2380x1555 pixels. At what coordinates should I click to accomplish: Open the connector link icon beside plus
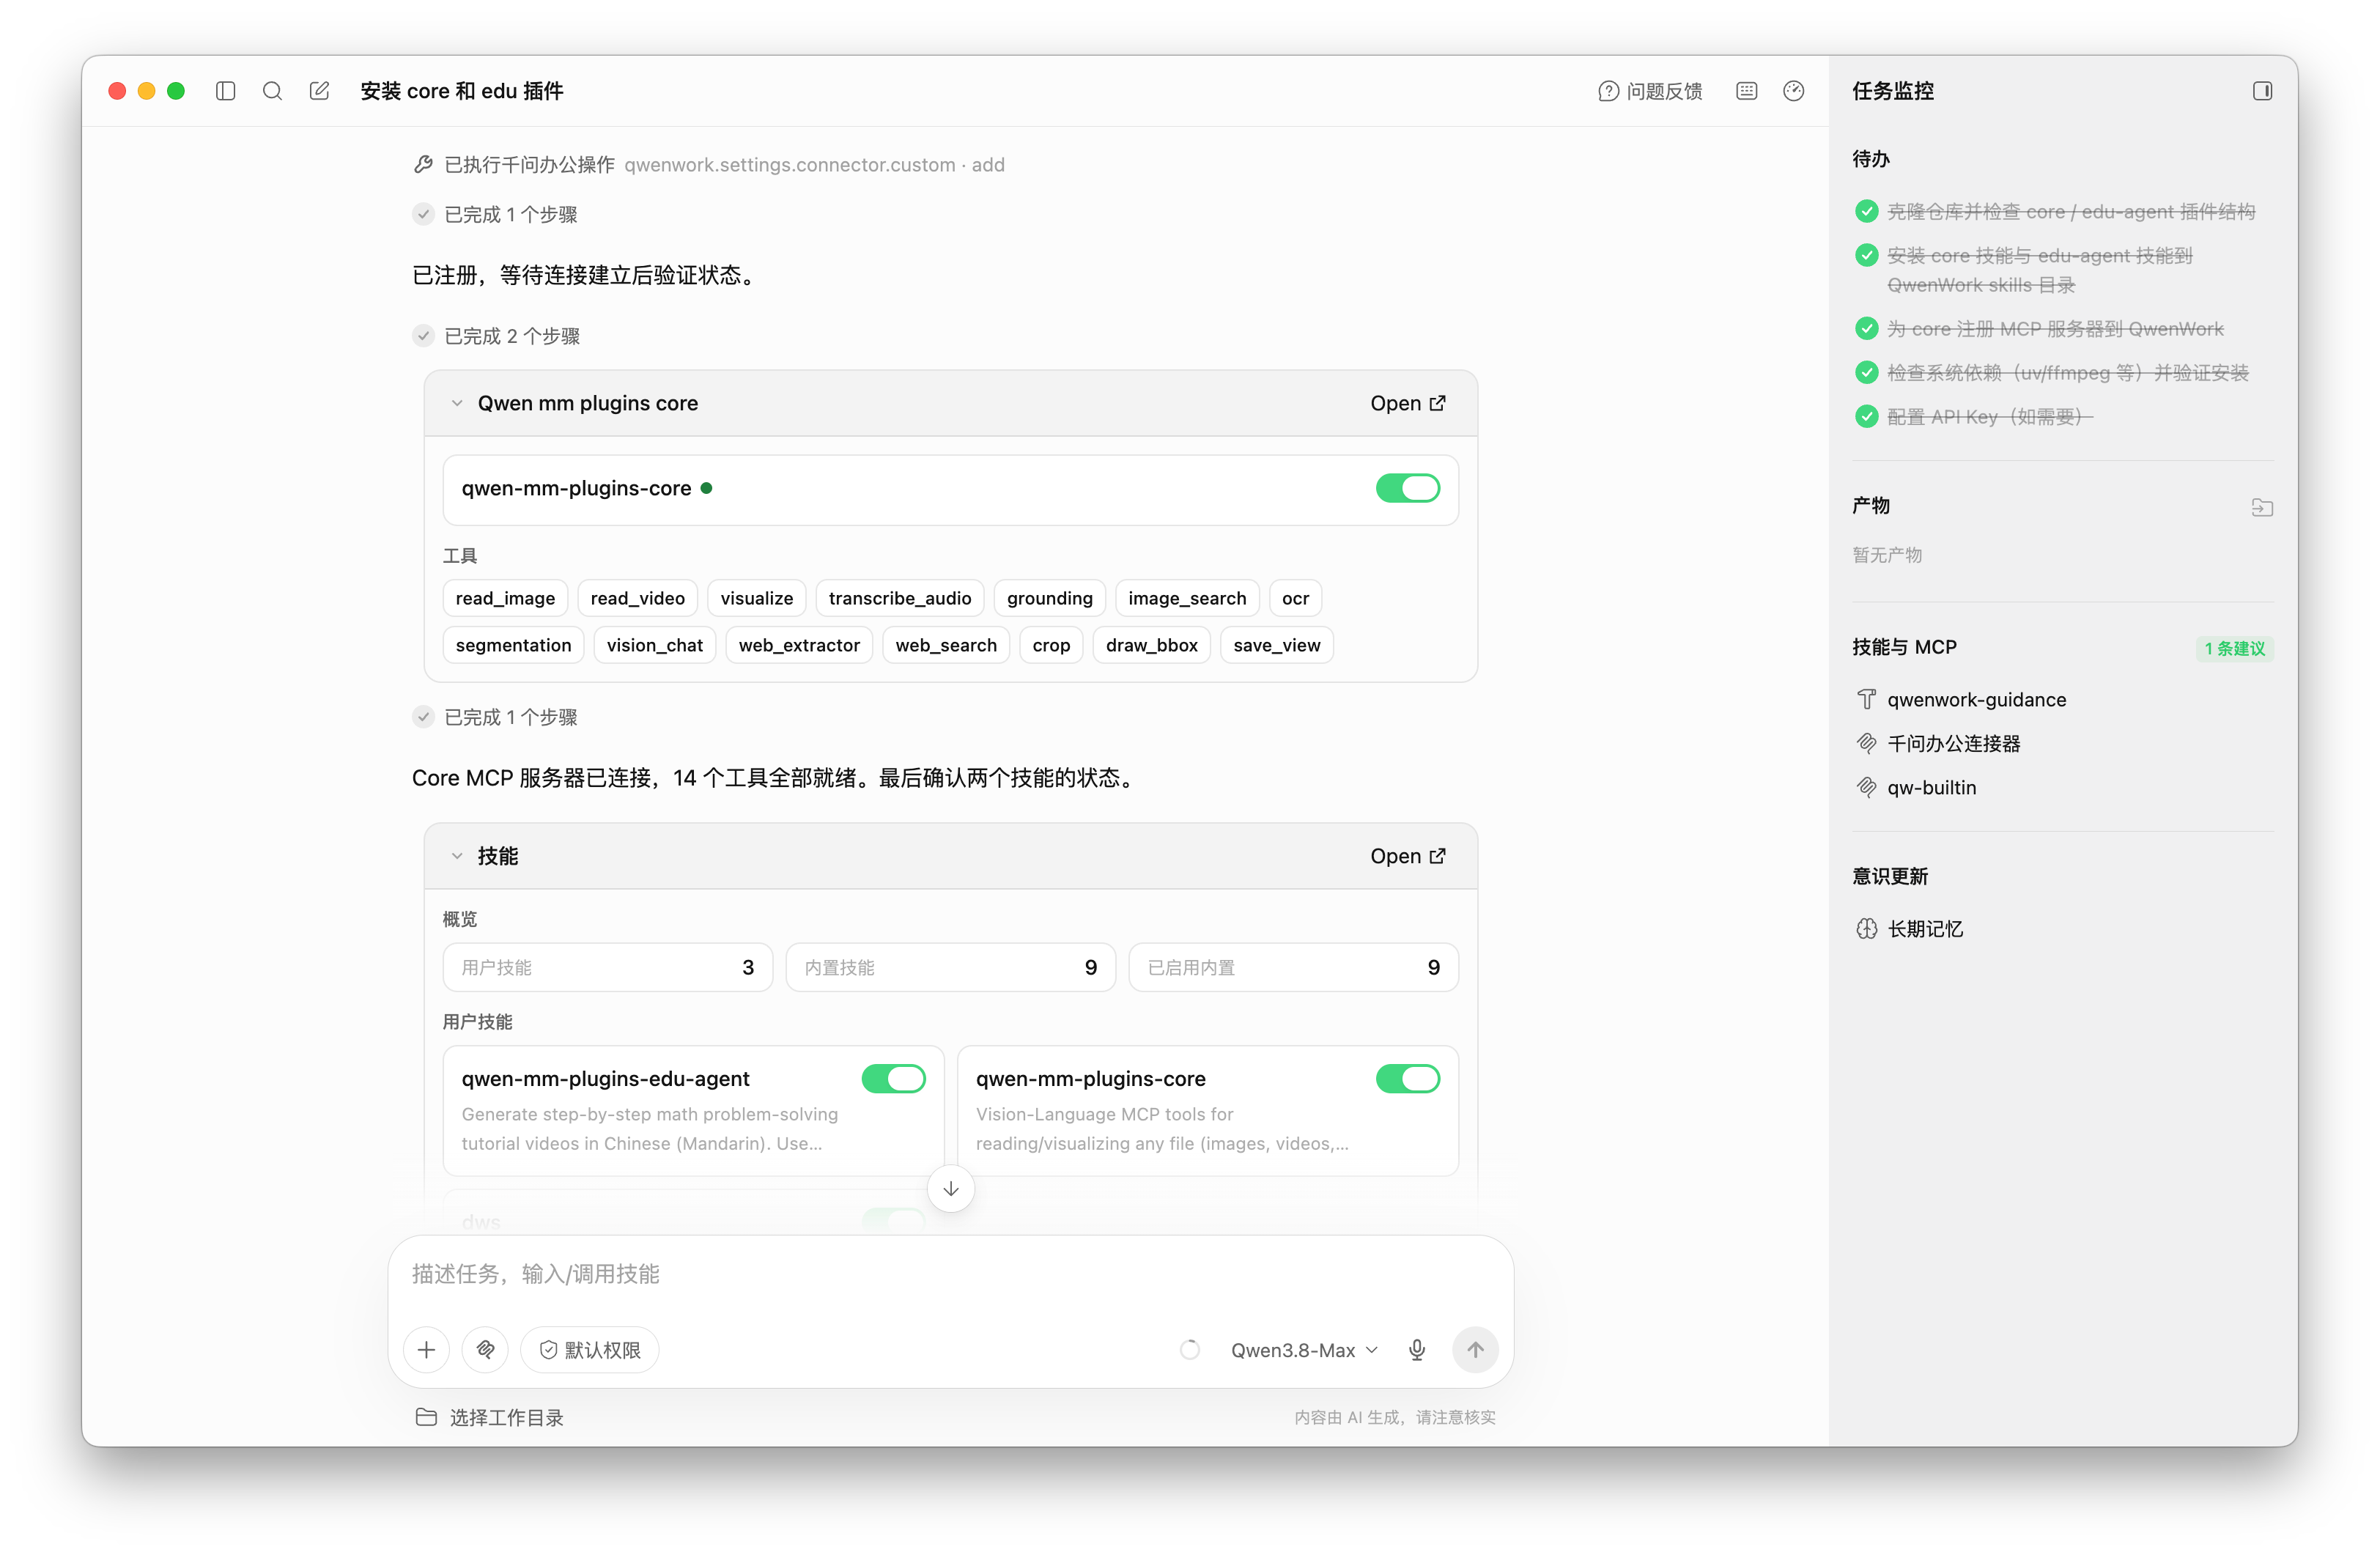(x=485, y=1350)
